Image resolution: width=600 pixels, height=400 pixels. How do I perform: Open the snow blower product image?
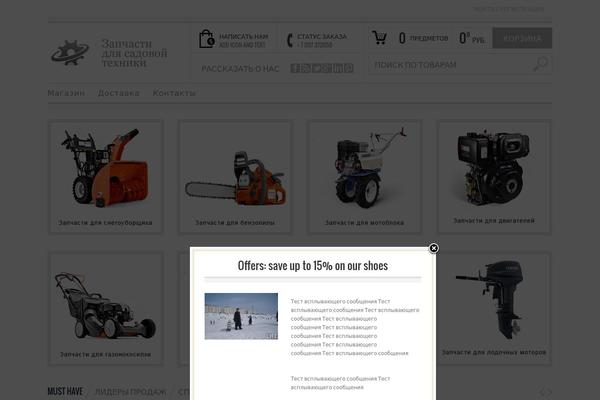105,168
